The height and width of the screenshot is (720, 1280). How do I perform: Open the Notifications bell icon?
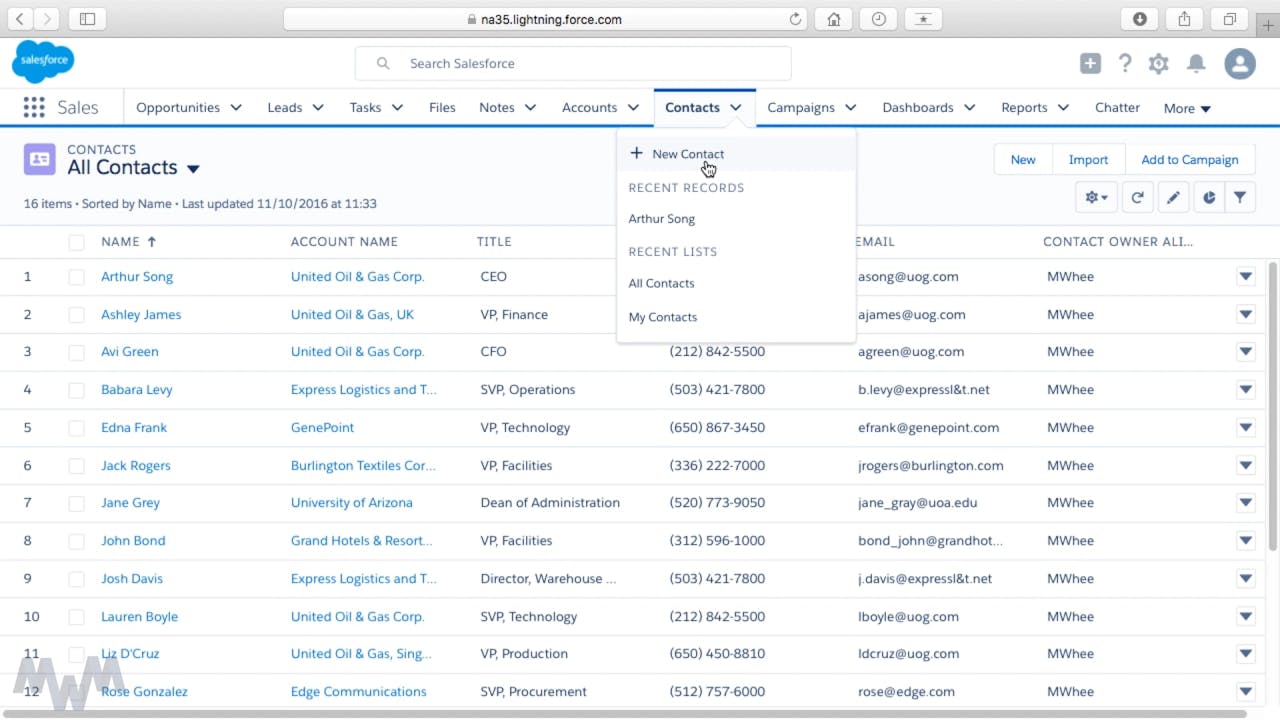coord(1196,64)
